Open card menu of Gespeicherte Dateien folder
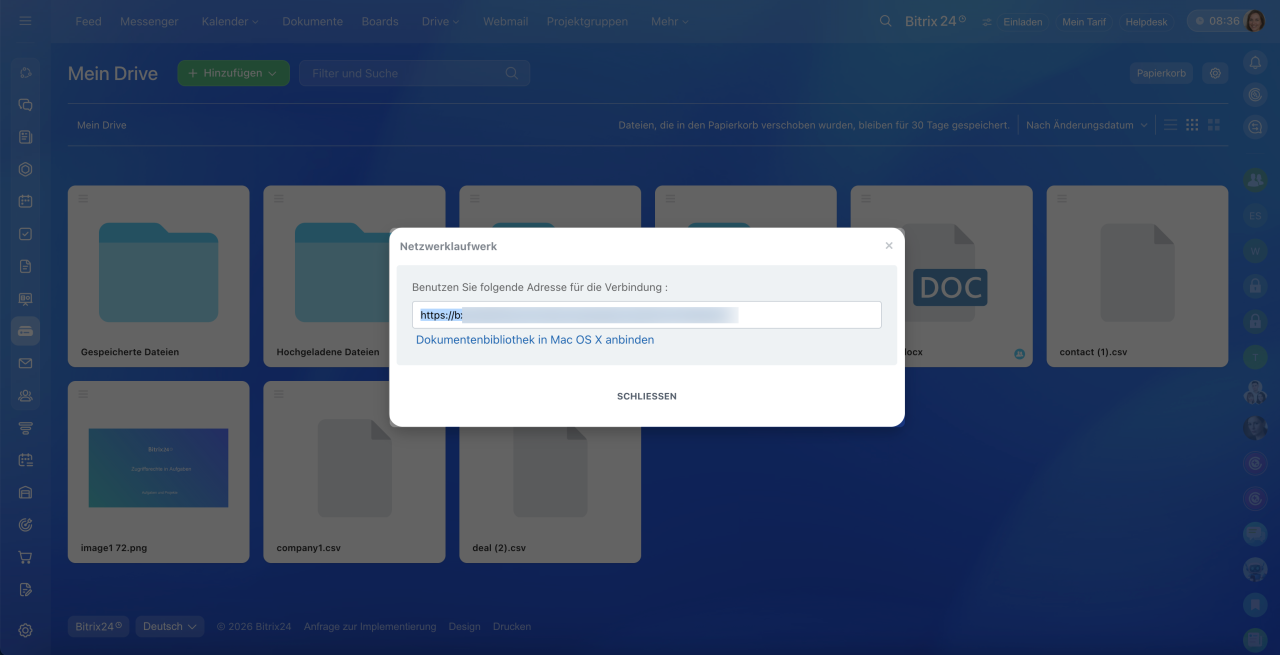 click(83, 199)
